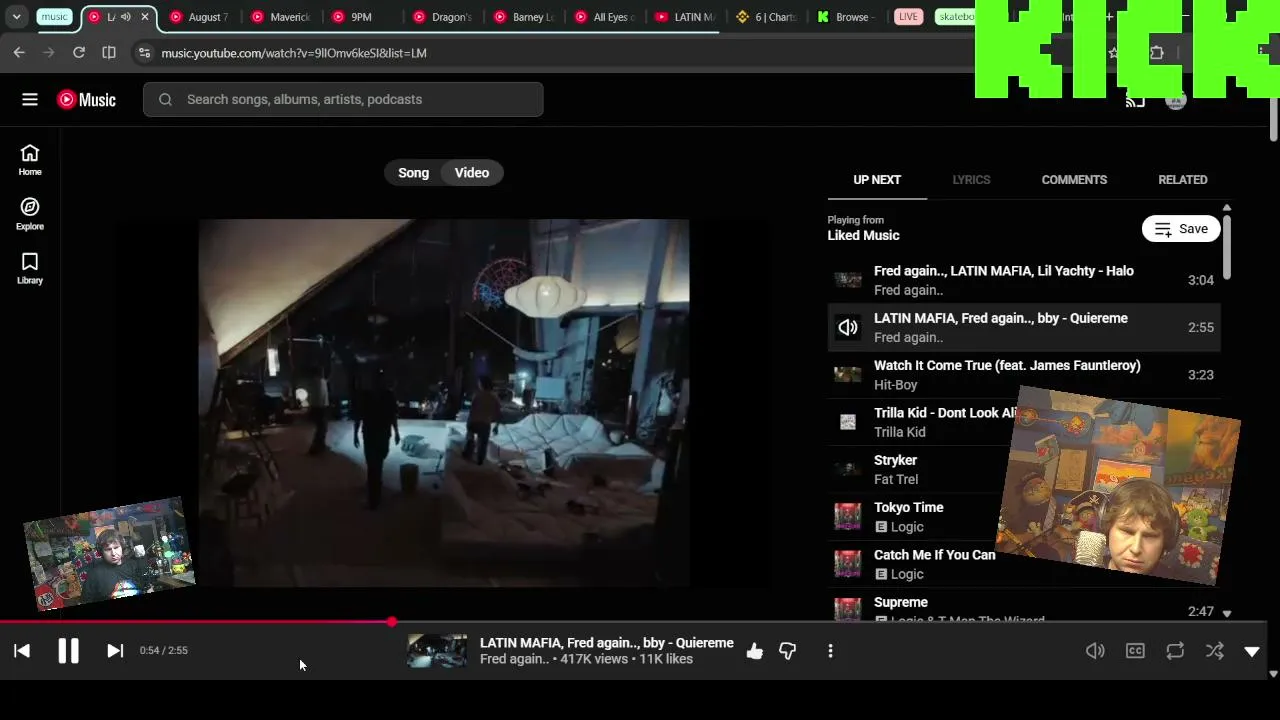Skip to the previous track

click(x=22, y=651)
